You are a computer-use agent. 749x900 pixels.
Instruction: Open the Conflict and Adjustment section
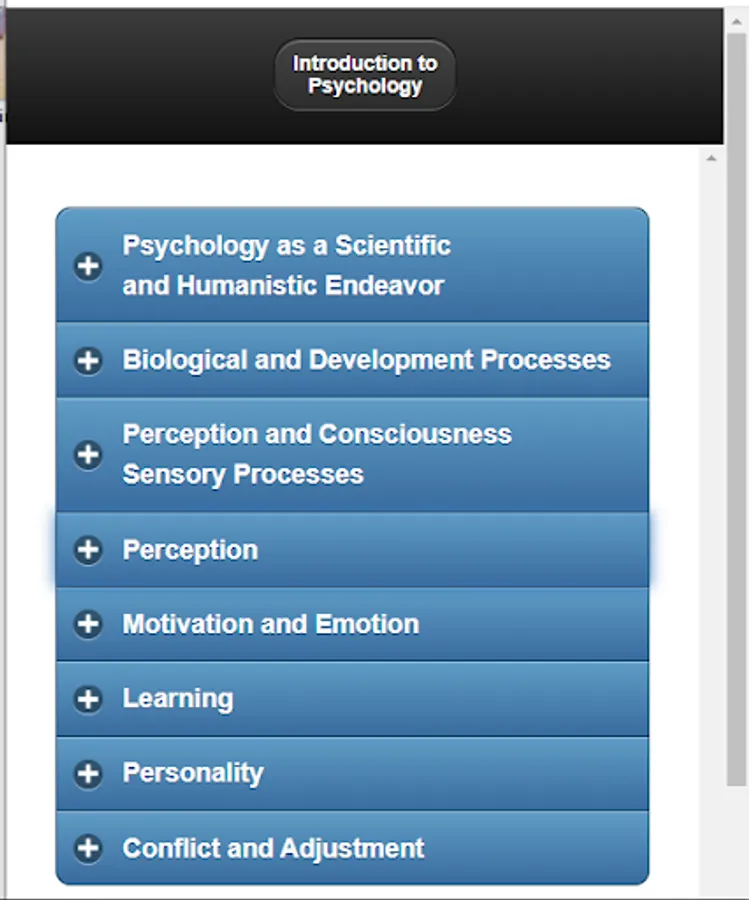[x=352, y=848]
